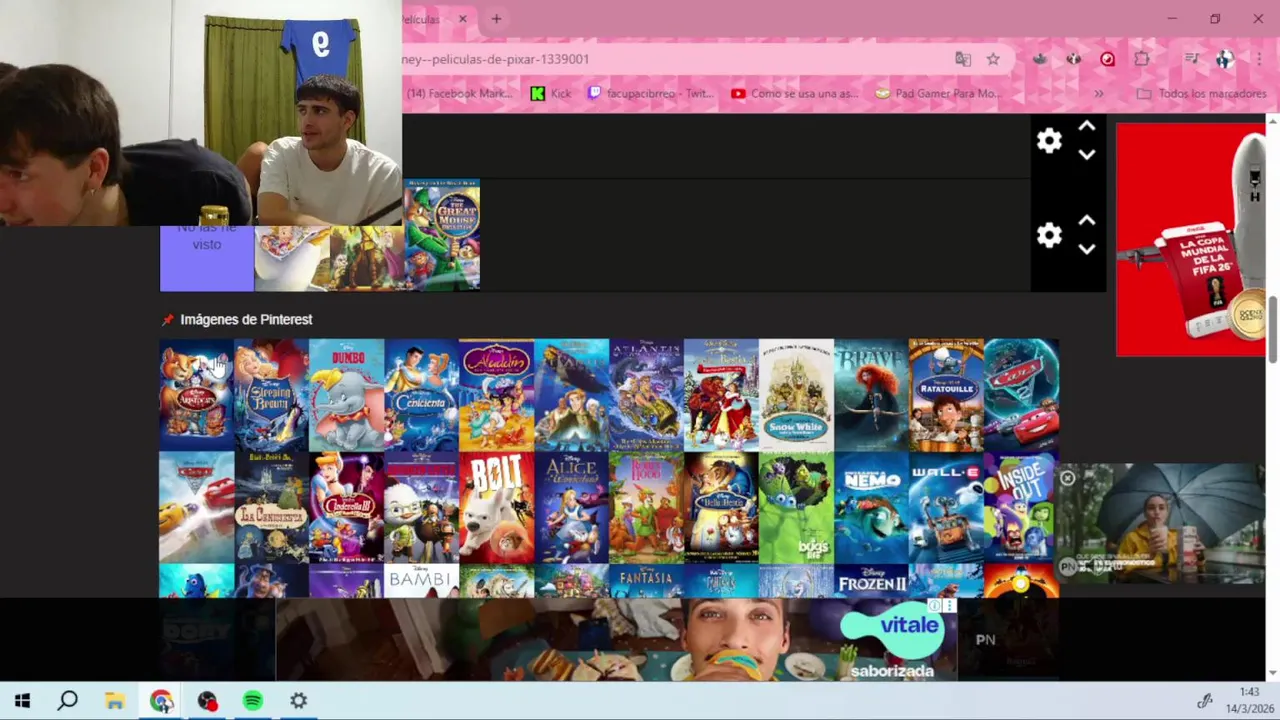Close the floating umbrella video ad

coord(1067,478)
